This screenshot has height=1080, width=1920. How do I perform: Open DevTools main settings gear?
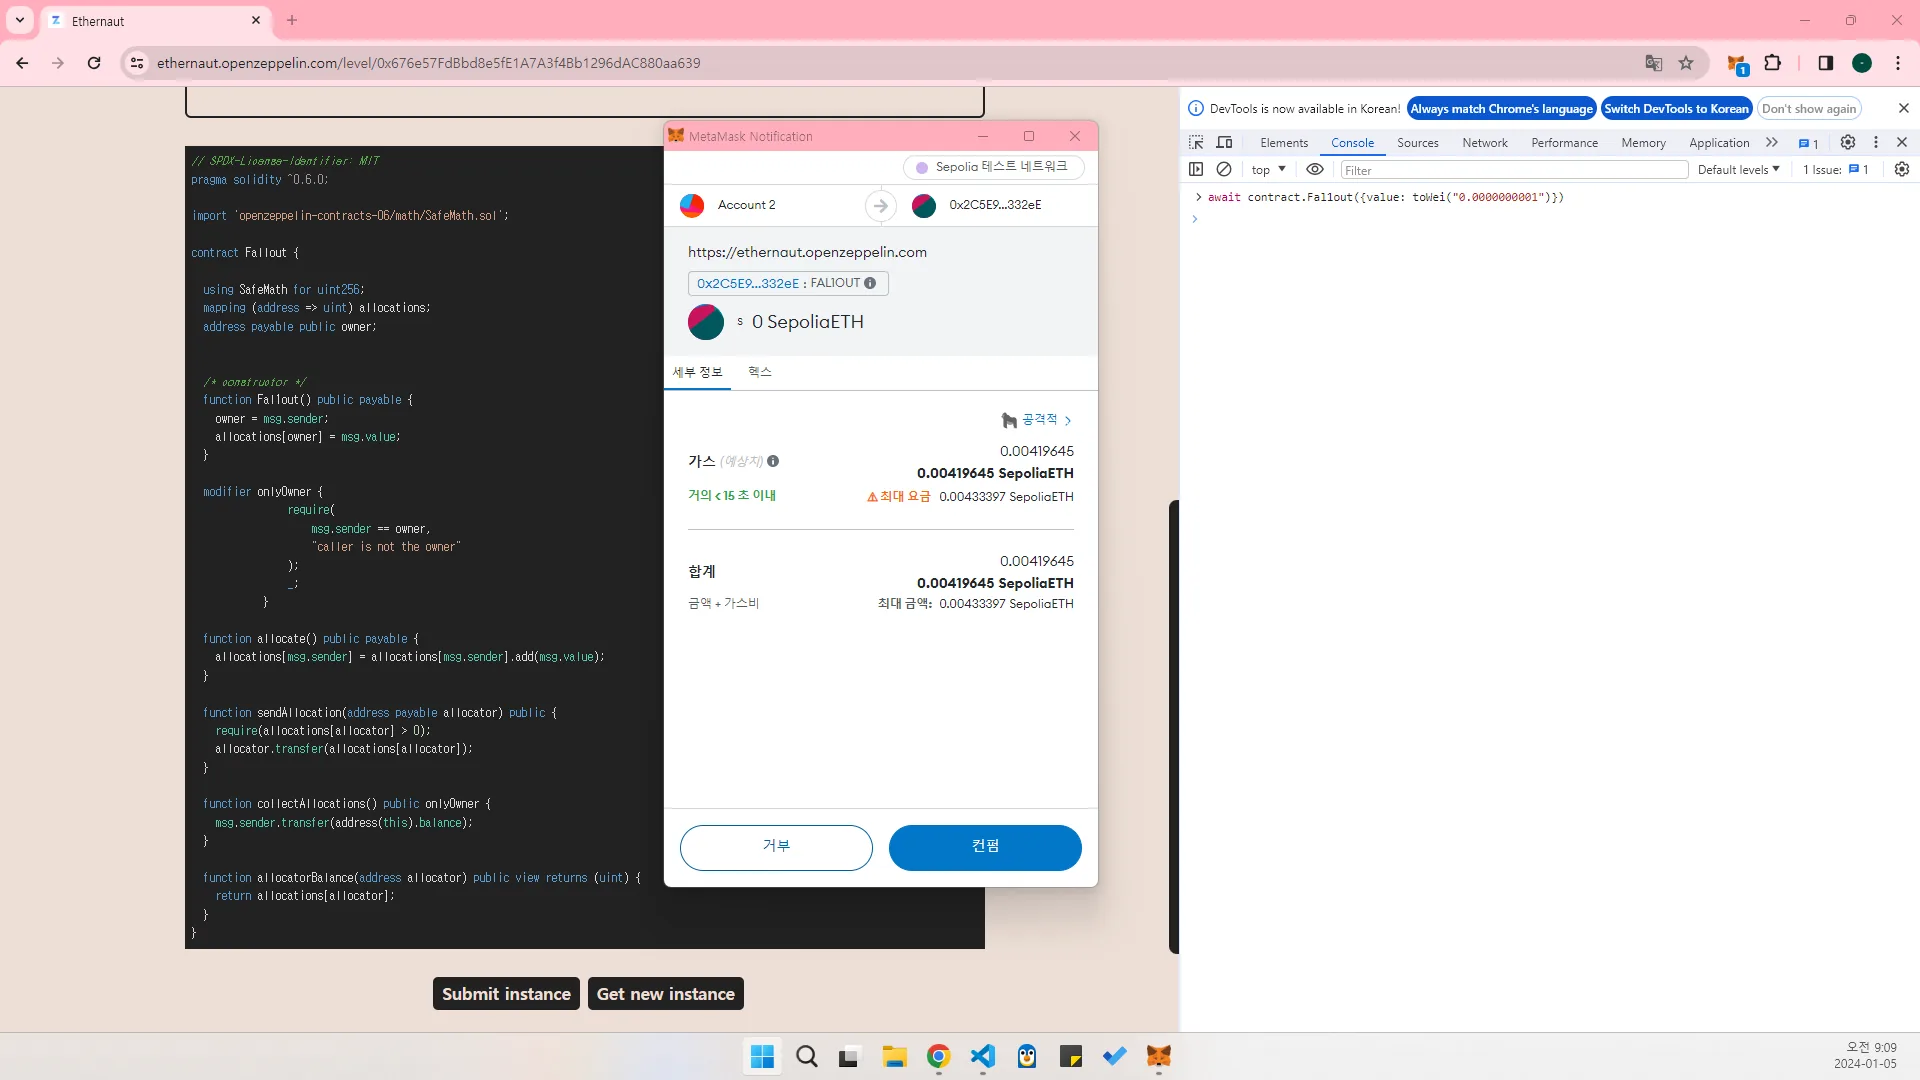tap(1848, 142)
